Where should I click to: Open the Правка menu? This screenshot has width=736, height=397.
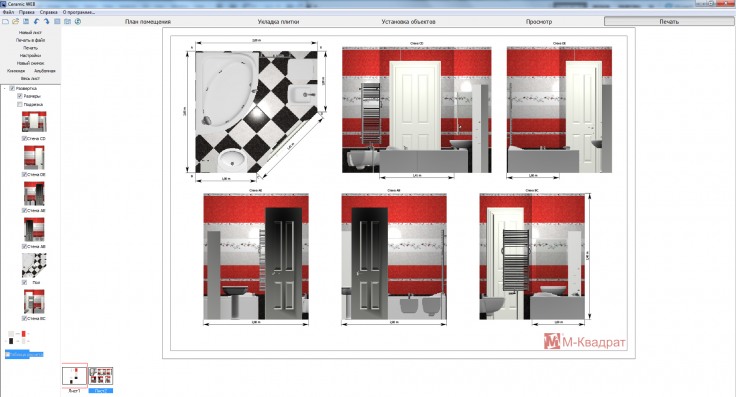(x=27, y=12)
